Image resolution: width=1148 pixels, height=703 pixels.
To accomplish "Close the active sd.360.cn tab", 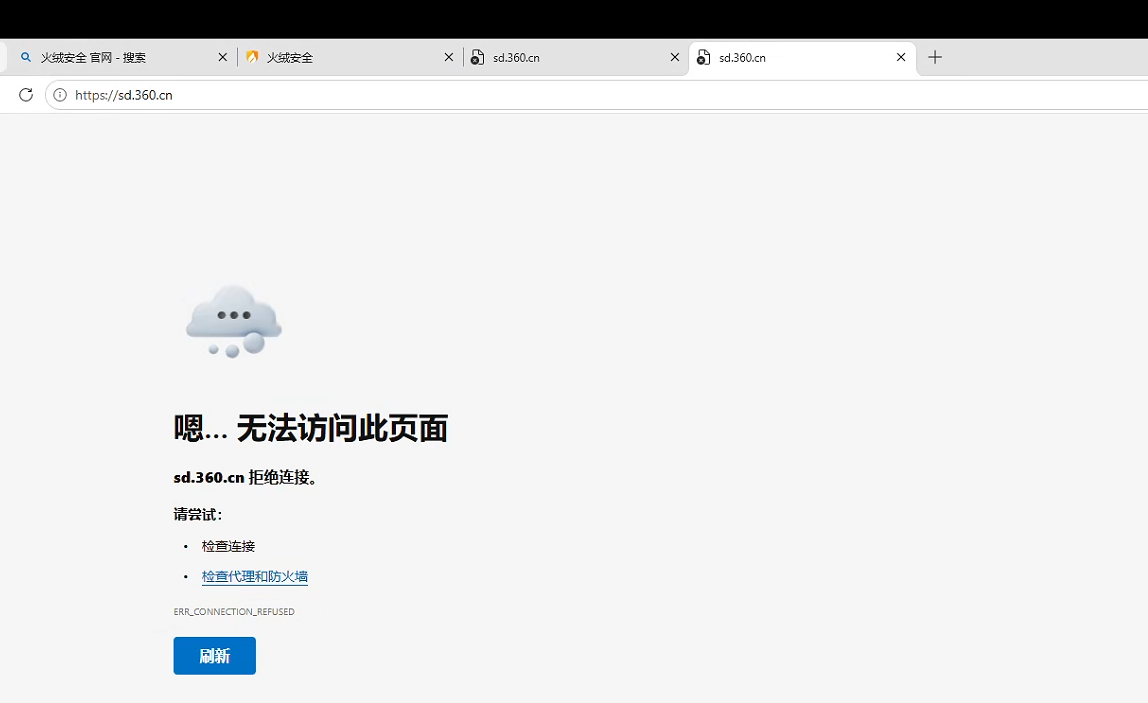I will pyautogui.click(x=901, y=57).
